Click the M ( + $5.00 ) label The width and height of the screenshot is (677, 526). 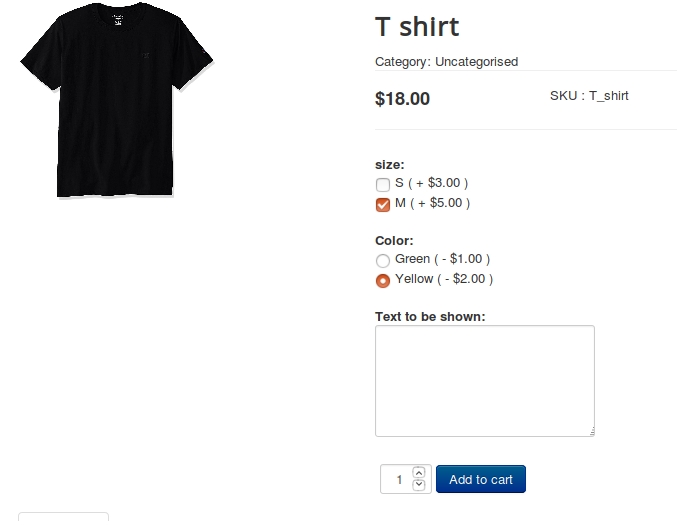[432, 203]
